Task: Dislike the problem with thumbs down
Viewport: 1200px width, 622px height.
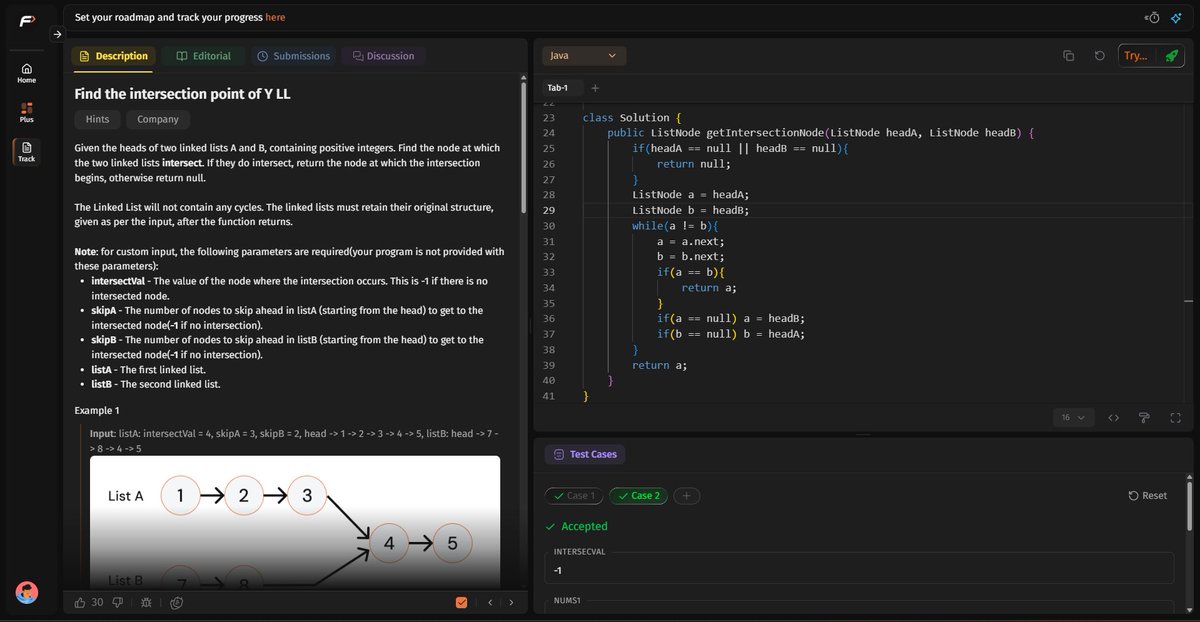Action: click(x=118, y=602)
